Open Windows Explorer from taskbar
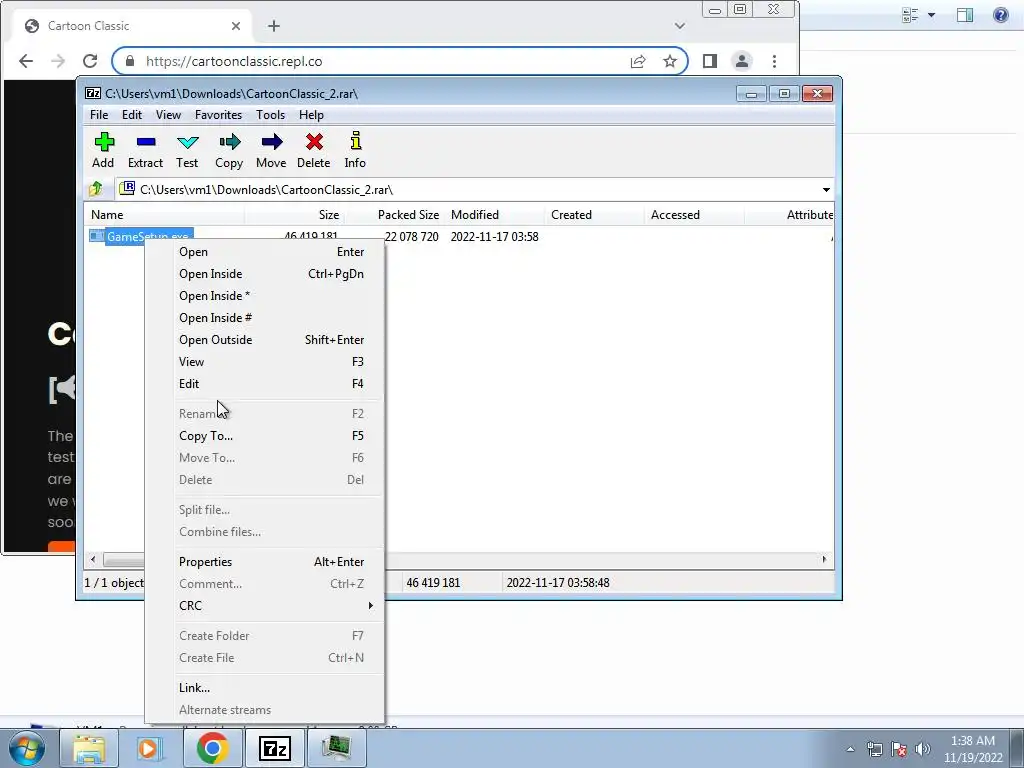 click(x=89, y=748)
